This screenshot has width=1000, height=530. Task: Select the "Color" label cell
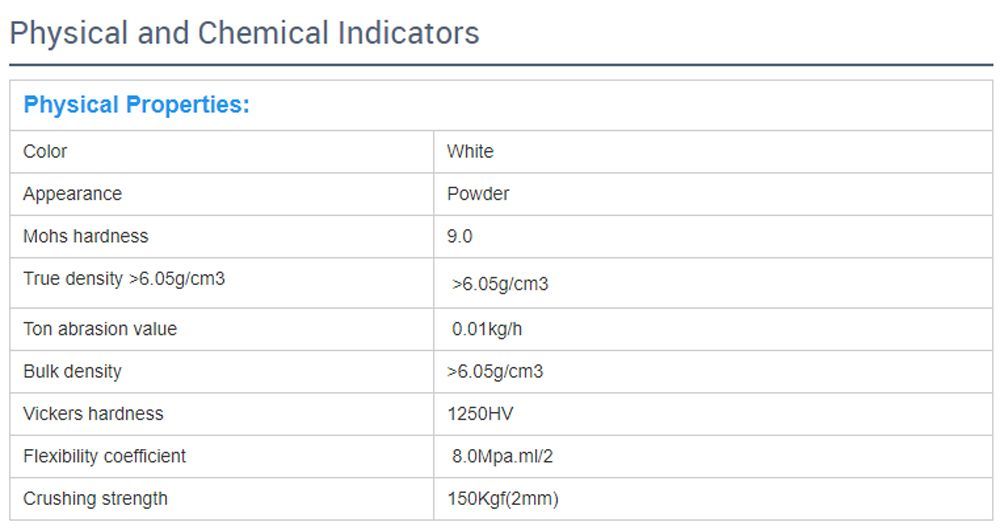point(45,152)
